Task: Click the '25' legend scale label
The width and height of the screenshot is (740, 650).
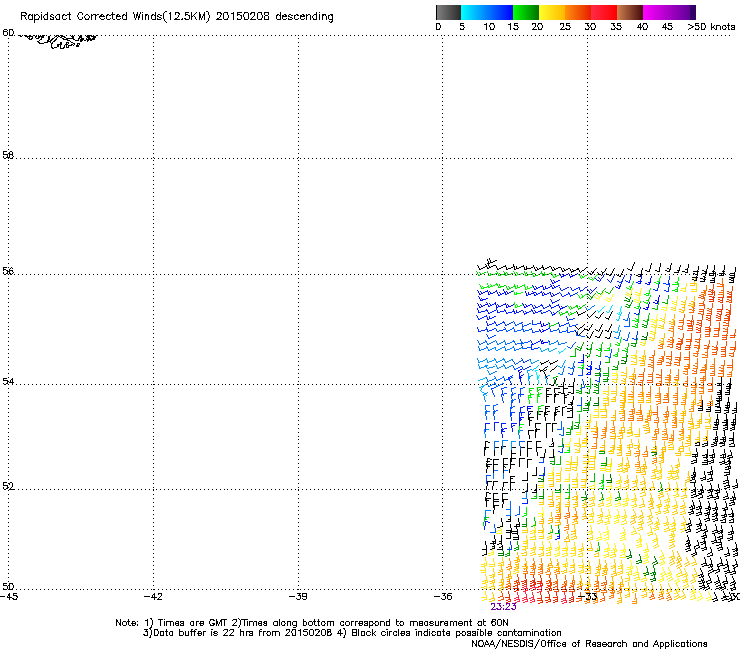Action: point(565,27)
